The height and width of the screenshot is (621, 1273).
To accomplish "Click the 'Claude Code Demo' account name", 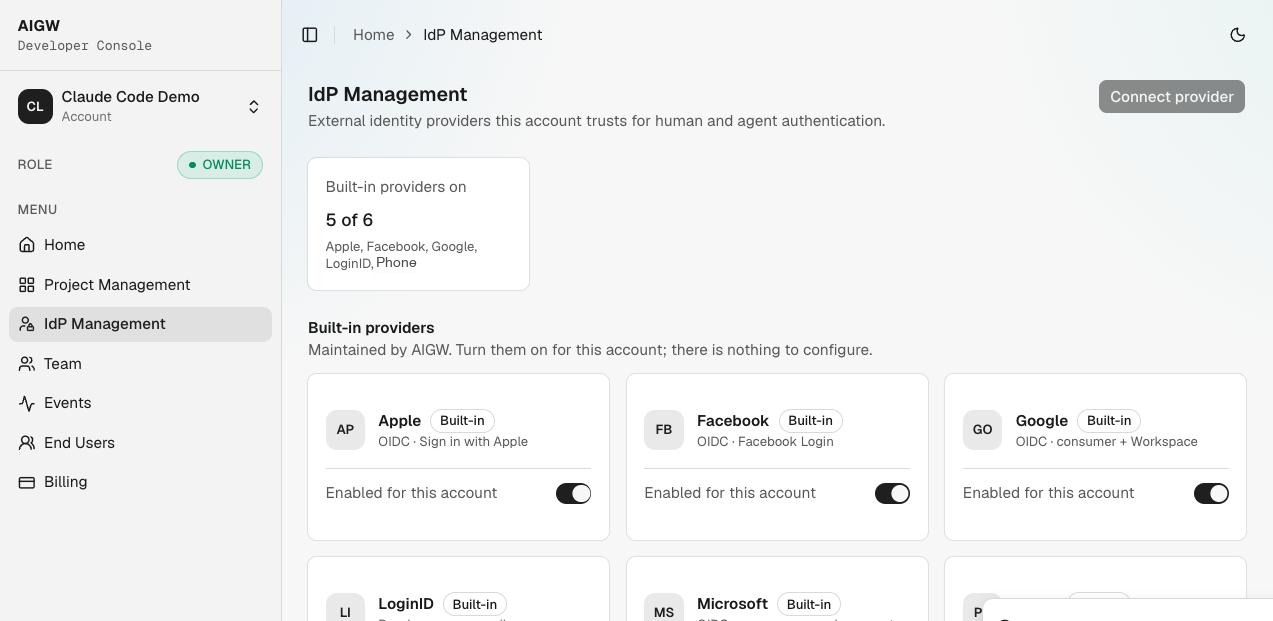I will point(130,97).
